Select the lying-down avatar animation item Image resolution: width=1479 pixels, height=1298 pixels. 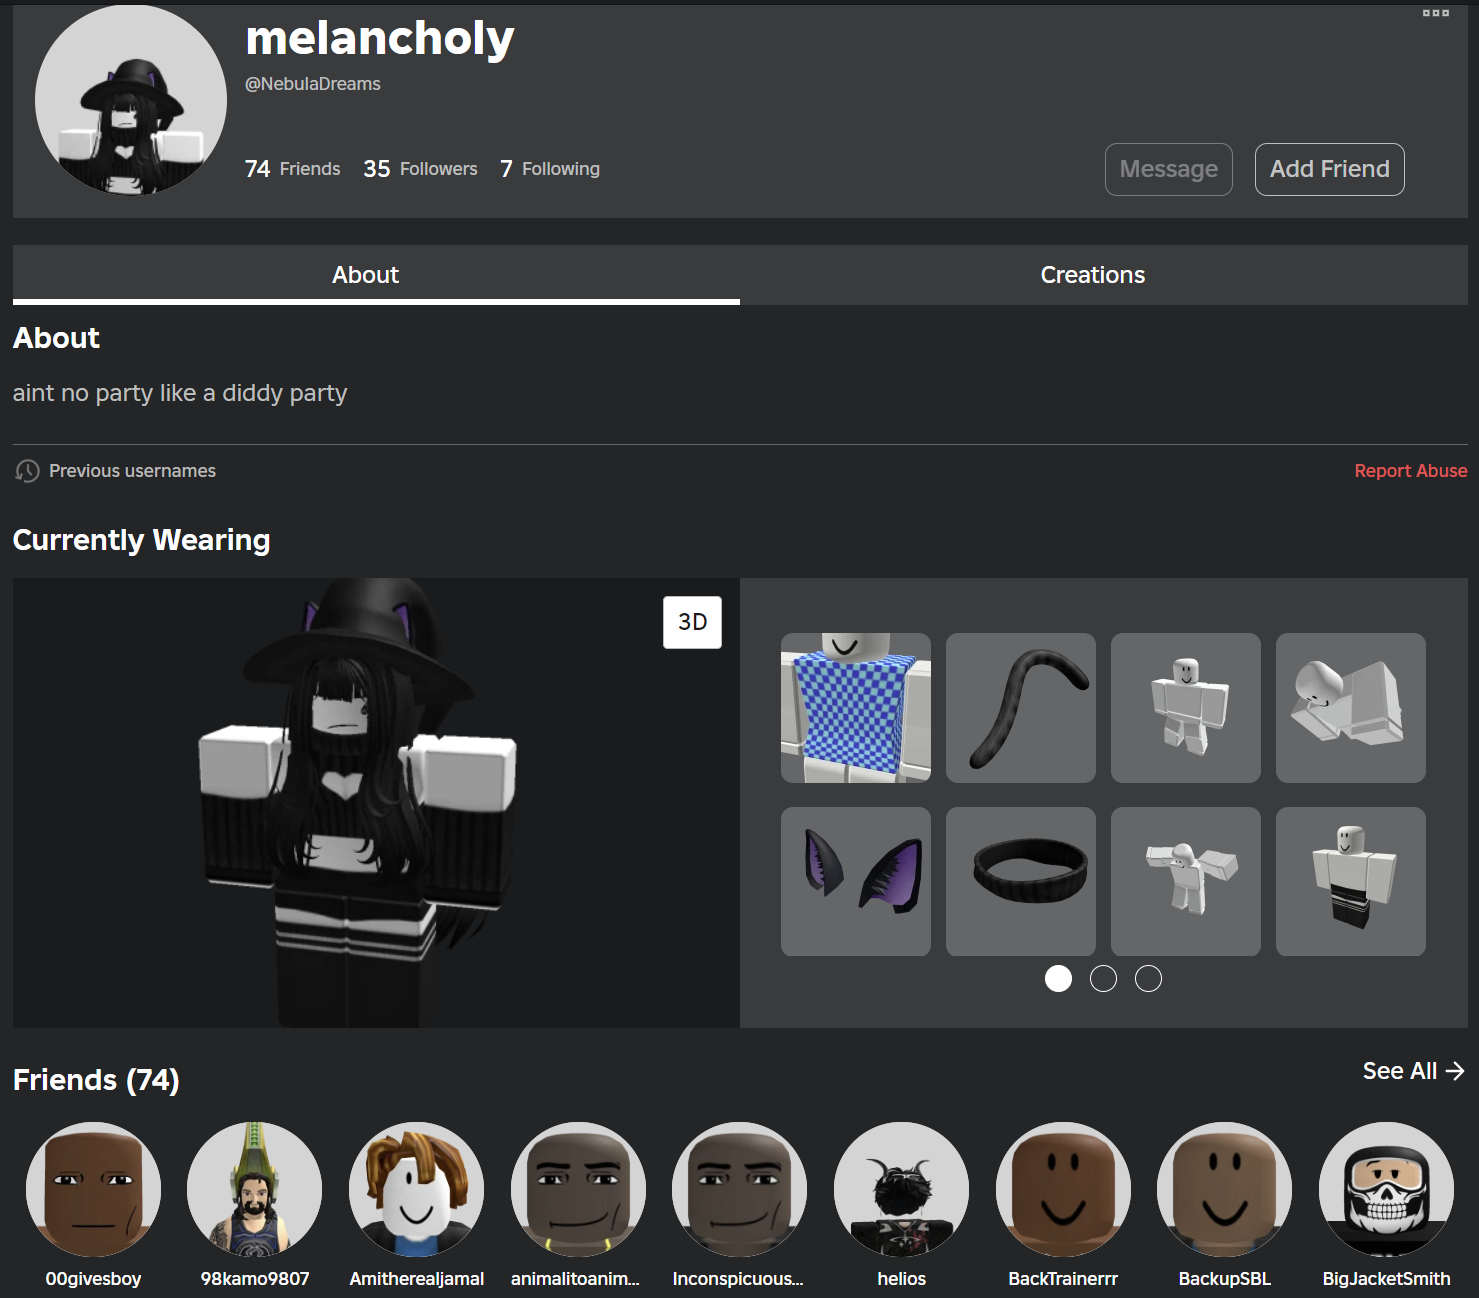[x=1350, y=708]
